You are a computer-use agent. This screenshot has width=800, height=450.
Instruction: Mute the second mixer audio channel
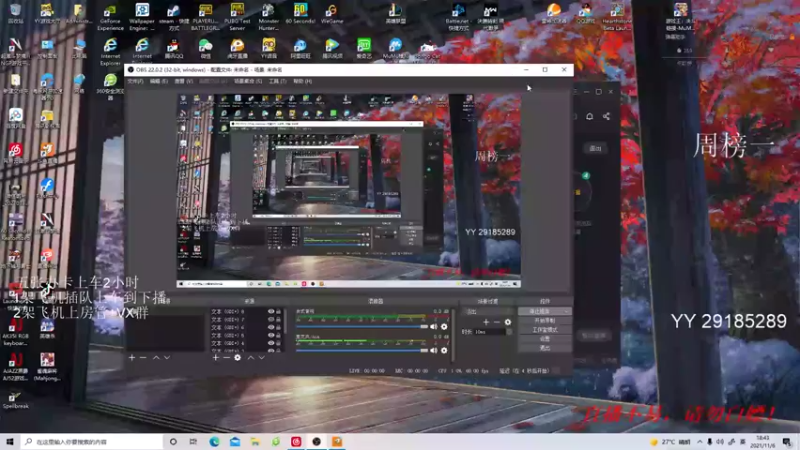[x=434, y=351]
